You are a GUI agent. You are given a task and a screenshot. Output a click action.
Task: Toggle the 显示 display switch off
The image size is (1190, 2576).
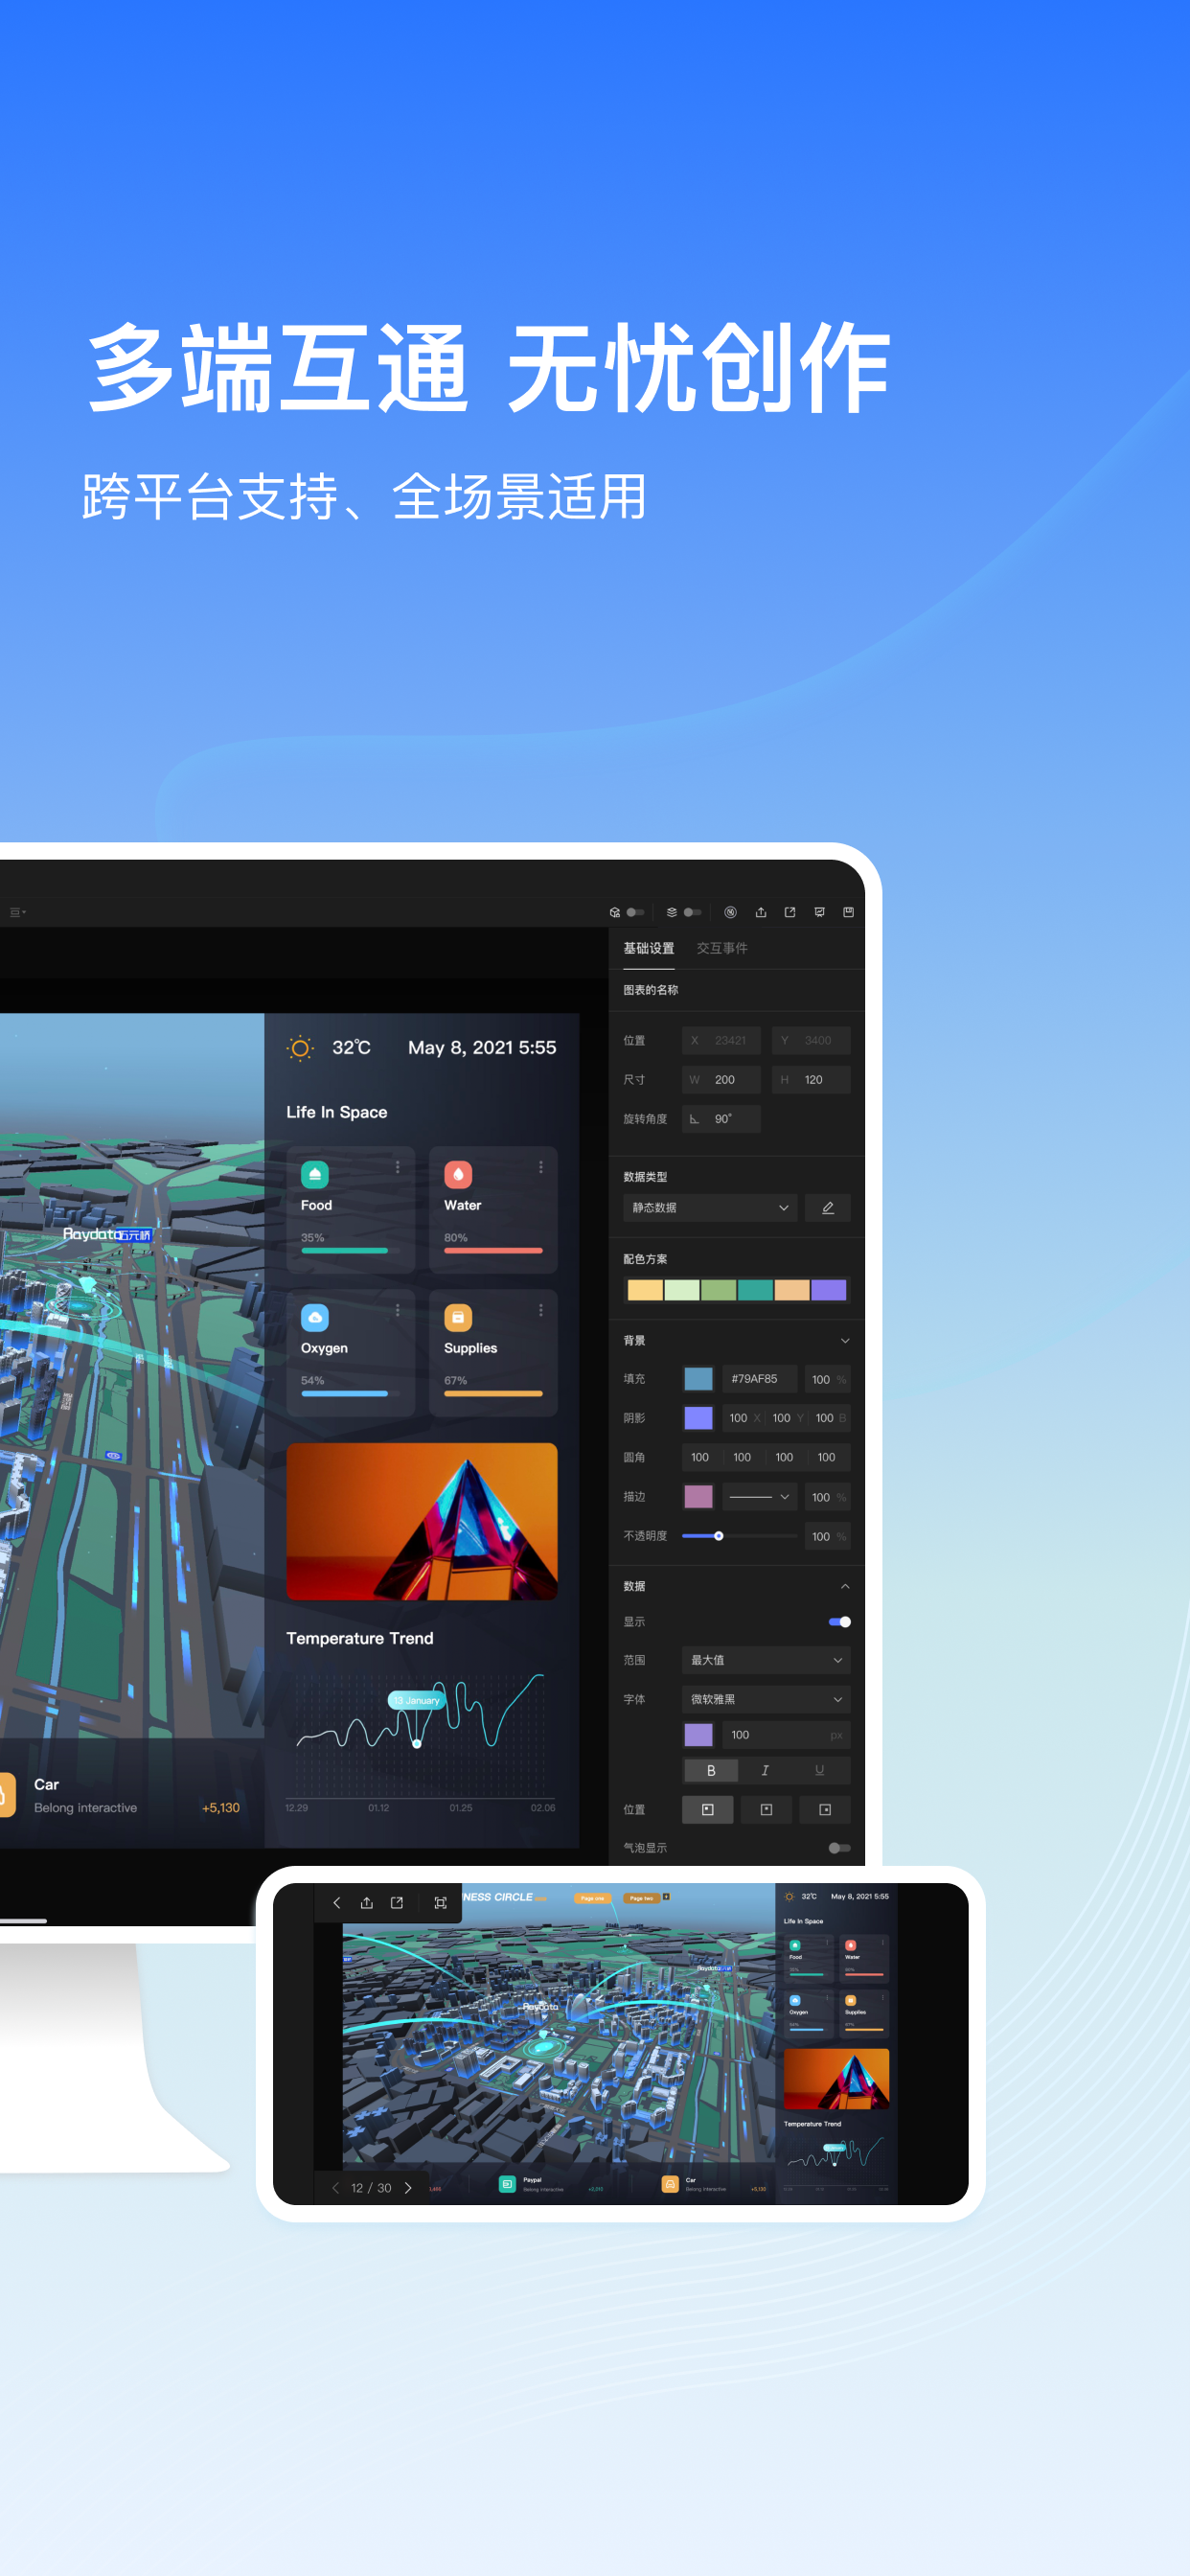(x=840, y=1621)
